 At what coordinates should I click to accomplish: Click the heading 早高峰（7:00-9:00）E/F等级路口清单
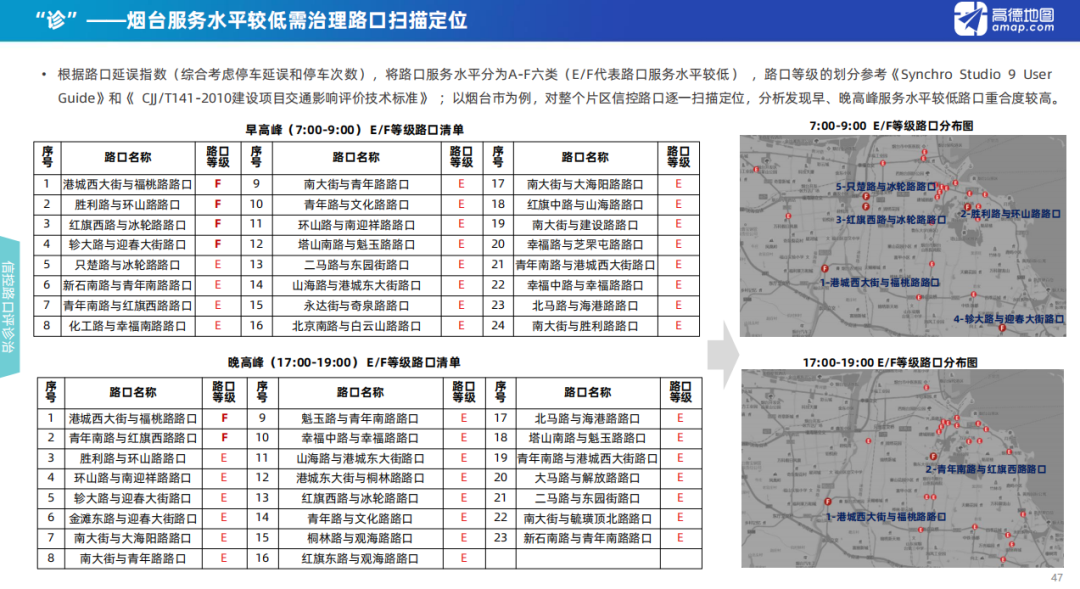[355, 130]
